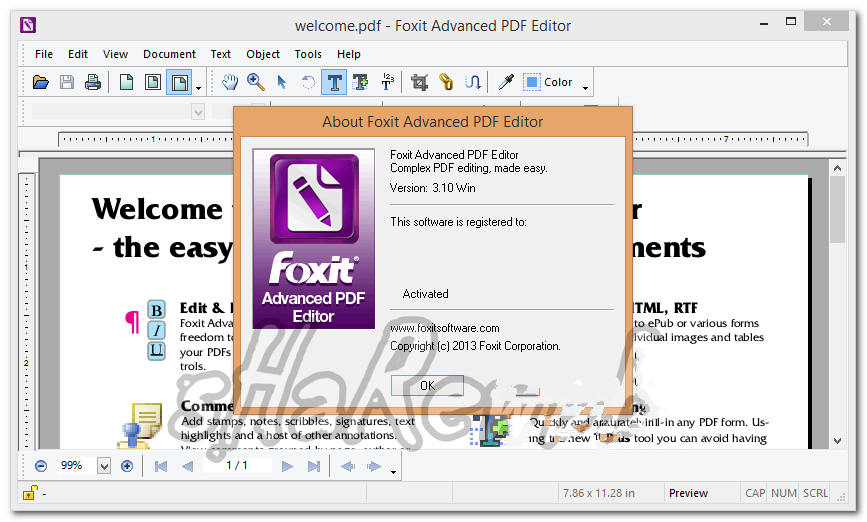Go to the previous page

[x=187, y=466]
